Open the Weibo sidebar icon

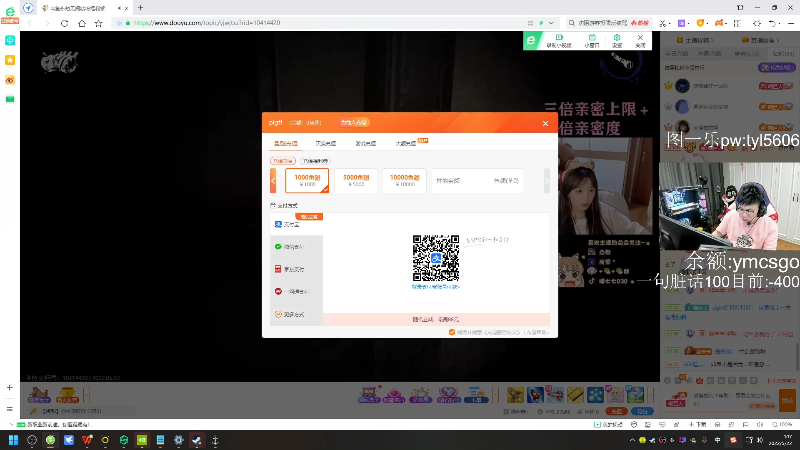point(10,80)
